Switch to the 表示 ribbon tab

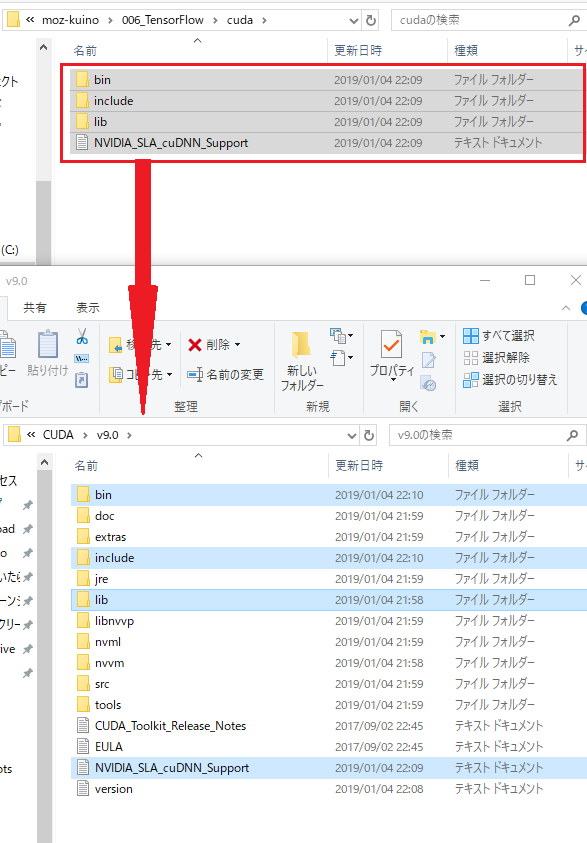[x=88, y=308]
